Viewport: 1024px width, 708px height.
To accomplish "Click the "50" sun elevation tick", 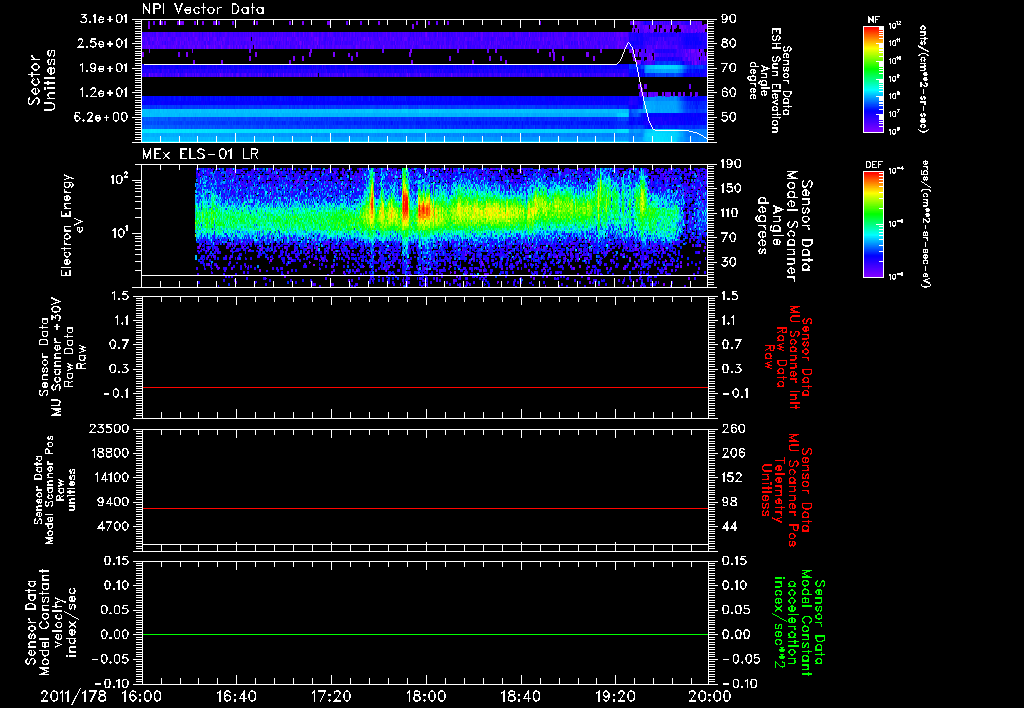I will tap(729, 117).
